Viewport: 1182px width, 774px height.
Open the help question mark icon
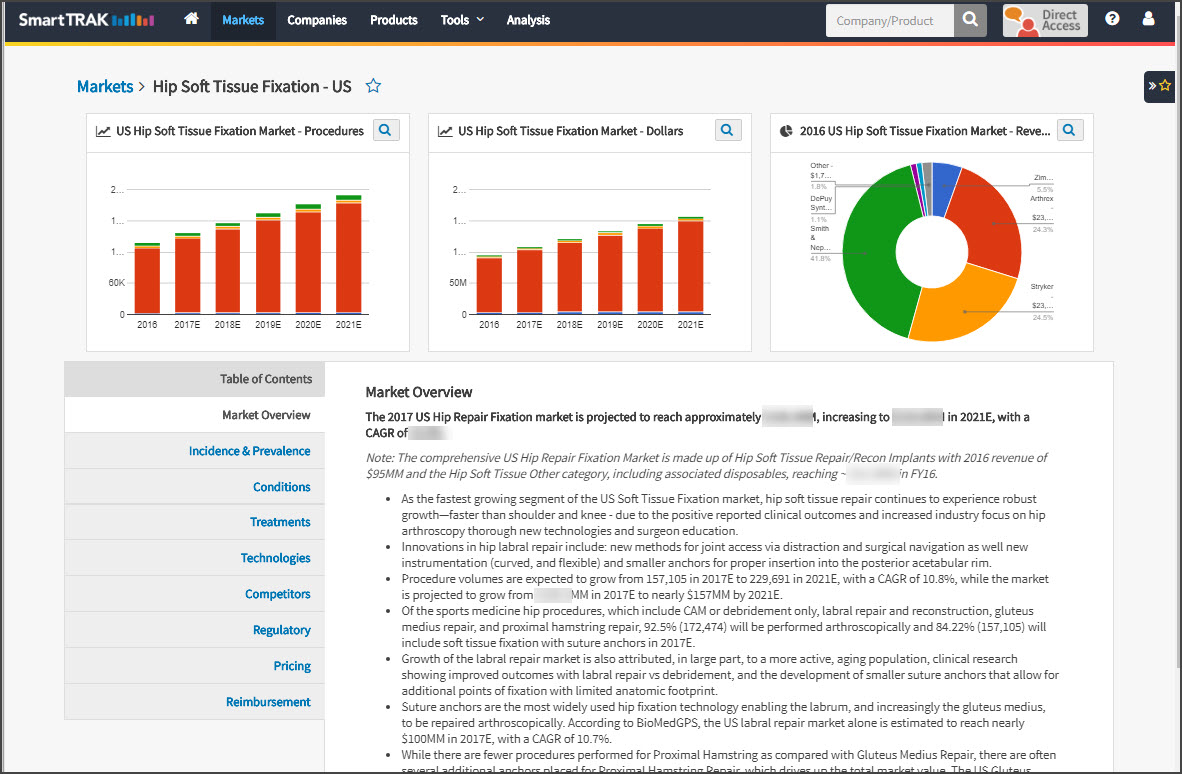[1112, 19]
